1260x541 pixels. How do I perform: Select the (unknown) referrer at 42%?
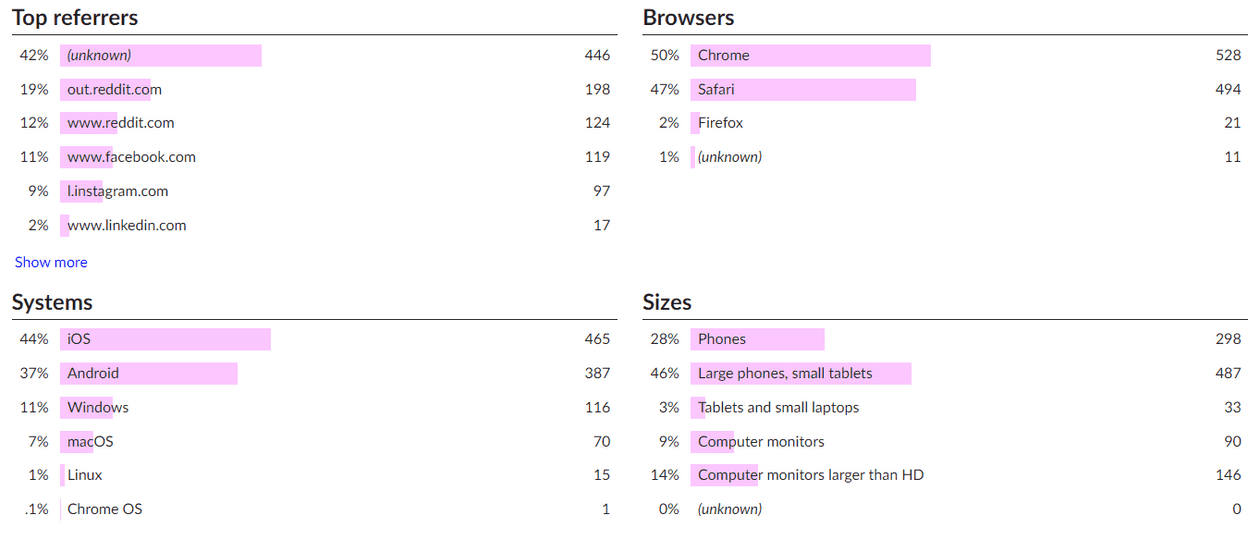[x=99, y=55]
